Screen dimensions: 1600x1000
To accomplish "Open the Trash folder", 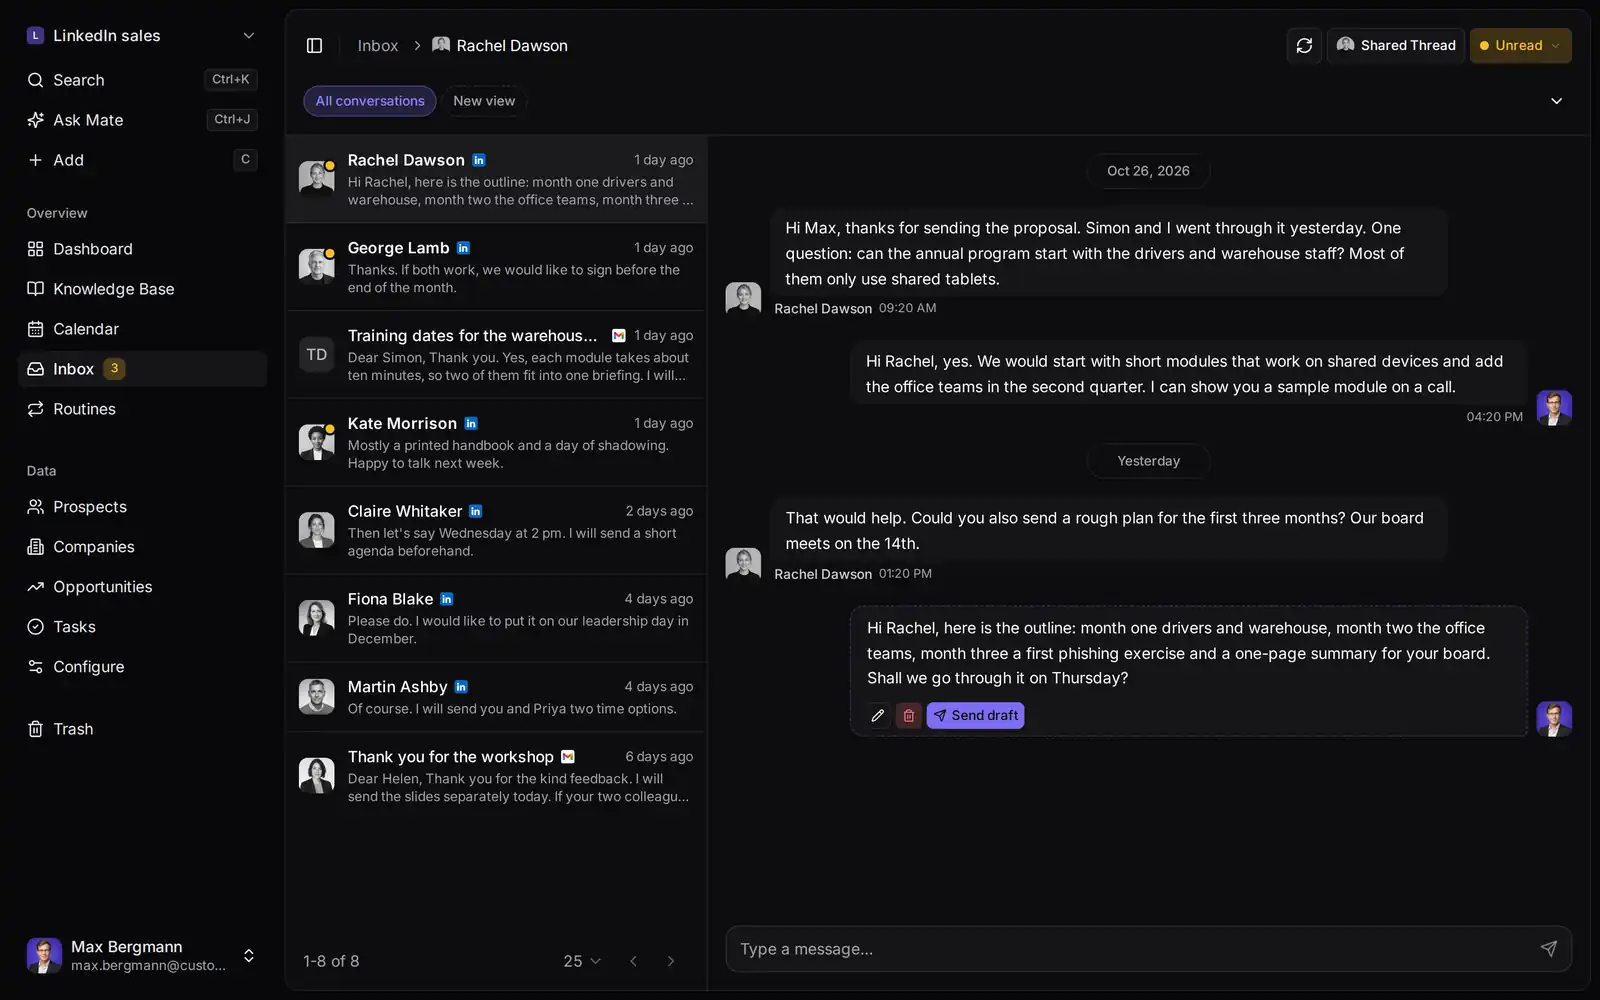I will tap(142, 729).
